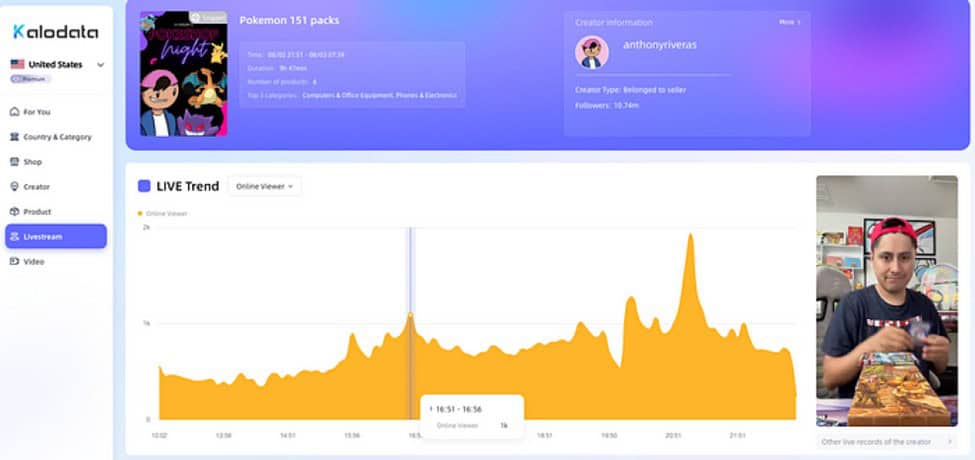This screenshot has width=975, height=460.
Task: Click the Video camera icon in sidebar
Action: tap(14, 262)
